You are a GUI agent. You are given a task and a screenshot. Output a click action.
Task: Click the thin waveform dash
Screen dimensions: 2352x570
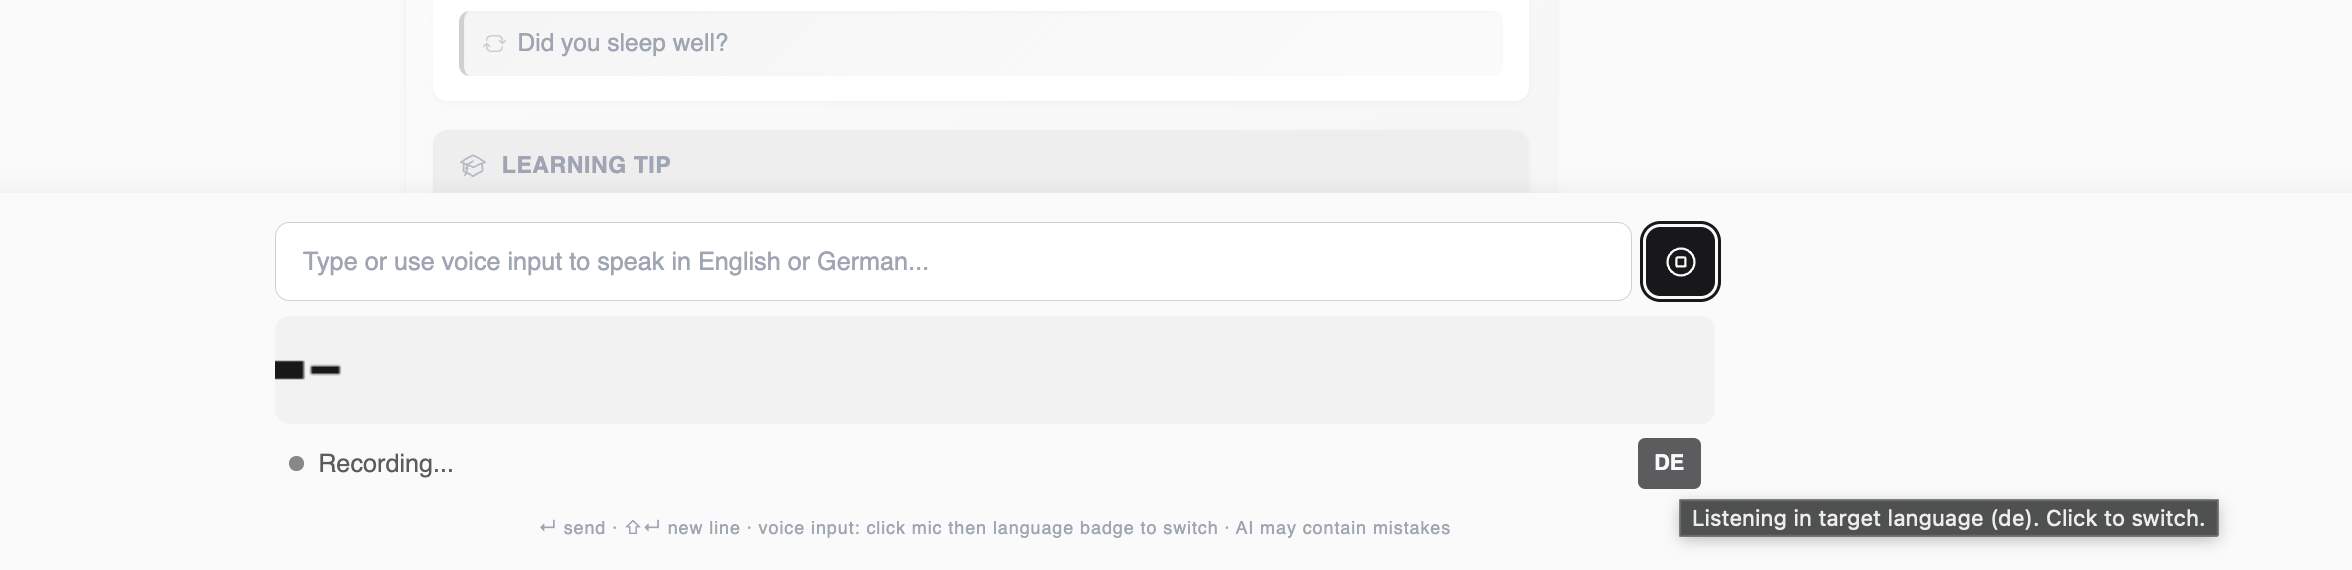pos(325,370)
